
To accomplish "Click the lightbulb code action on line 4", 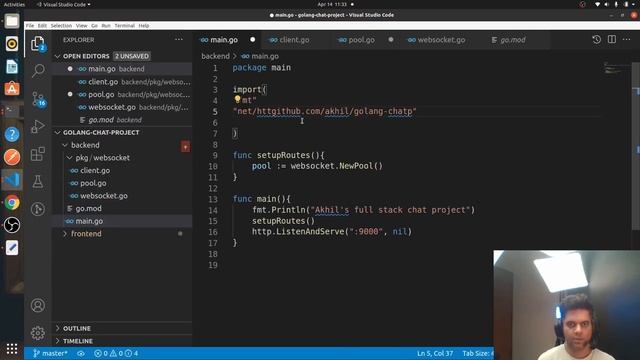I will coord(237,99).
